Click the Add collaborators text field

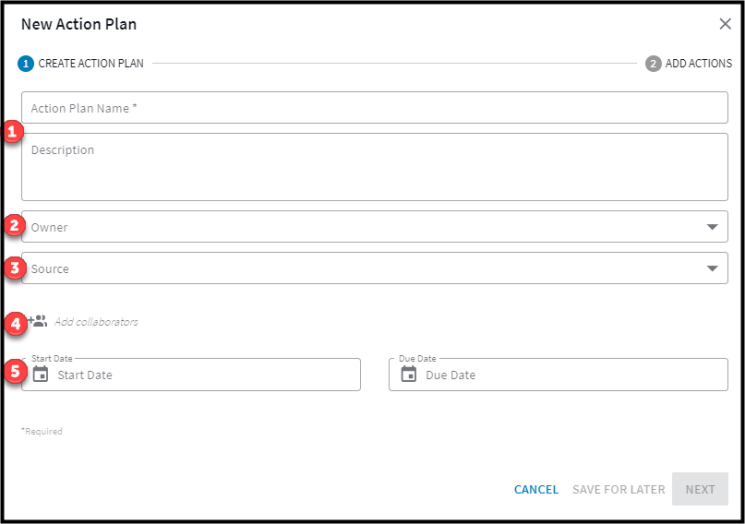[96, 322]
